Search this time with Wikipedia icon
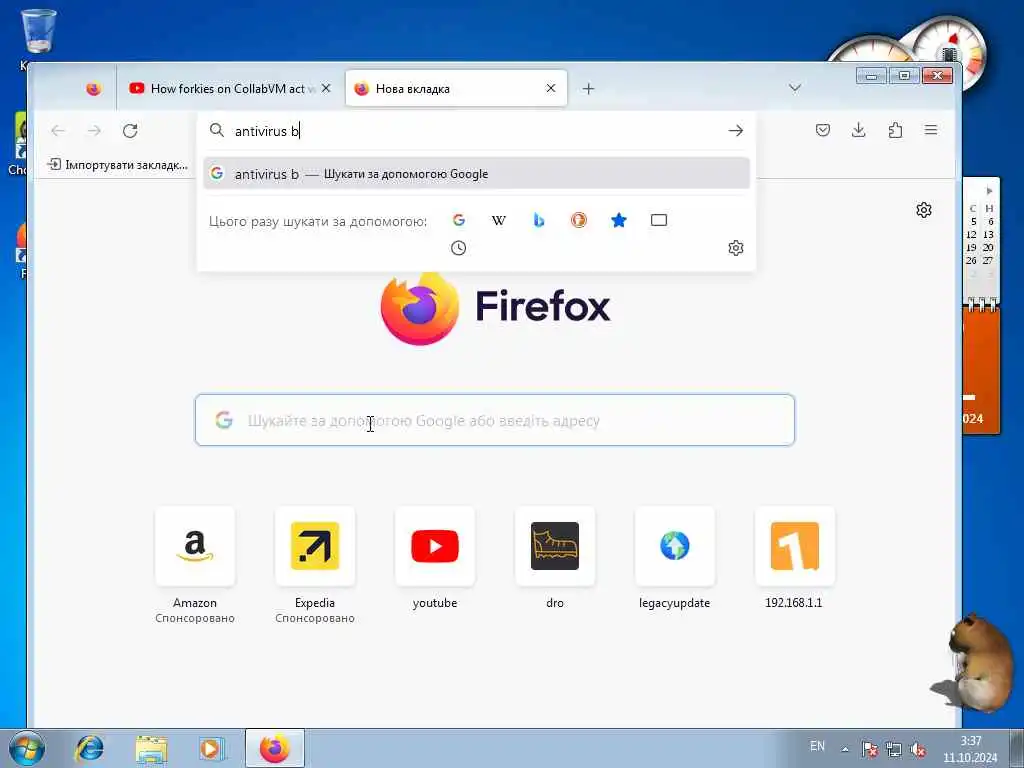This screenshot has height=768, width=1024. [498, 220]
